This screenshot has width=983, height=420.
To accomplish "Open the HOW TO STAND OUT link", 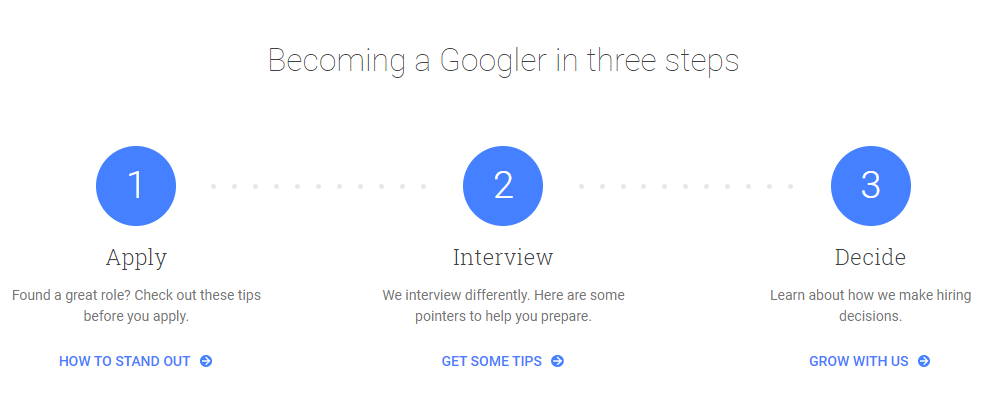I will tap(135, 361).
